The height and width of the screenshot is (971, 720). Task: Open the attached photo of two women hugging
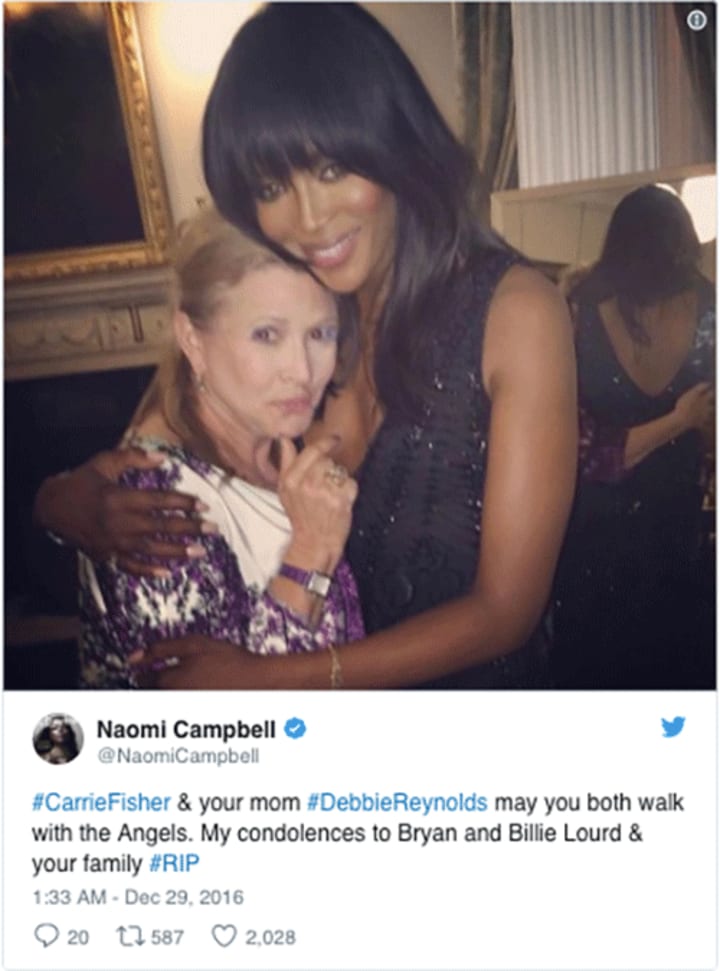coord(360,346)
